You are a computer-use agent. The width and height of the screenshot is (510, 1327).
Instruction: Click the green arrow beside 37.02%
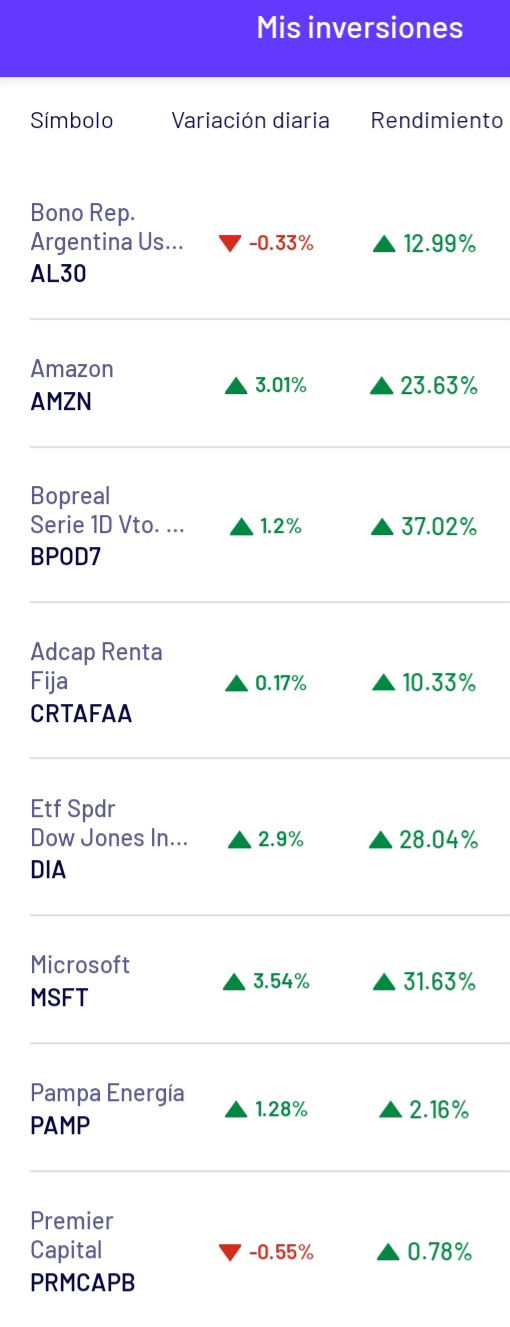pos(383,527)
